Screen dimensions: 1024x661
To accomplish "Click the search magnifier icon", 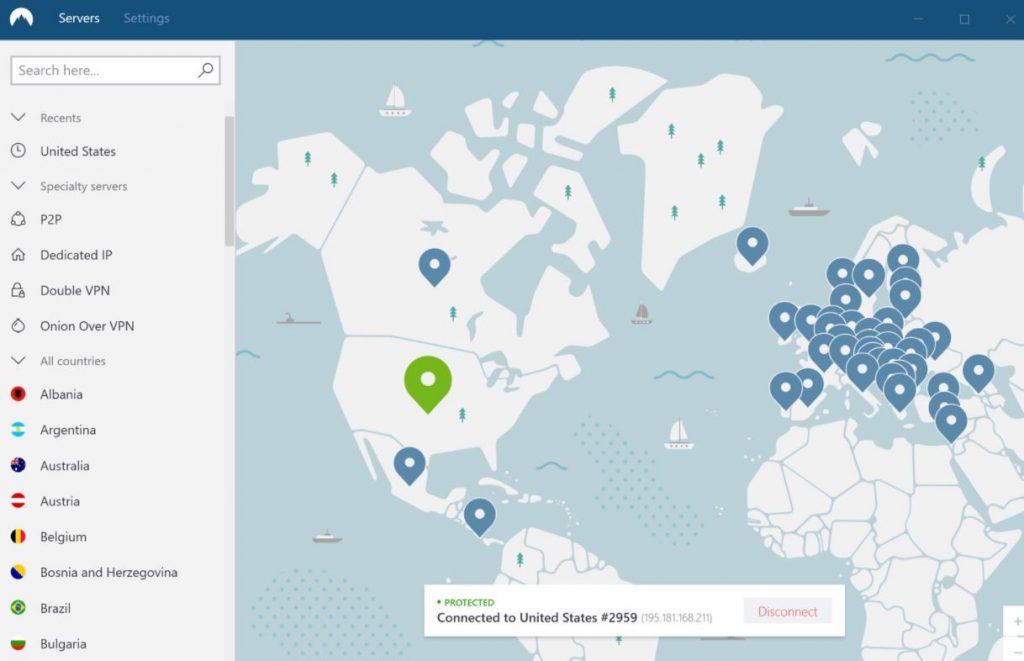I will click(206, 70).
